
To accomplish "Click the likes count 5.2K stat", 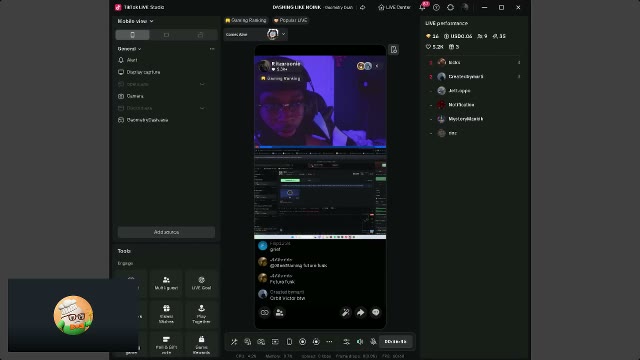I will point(434,47).
